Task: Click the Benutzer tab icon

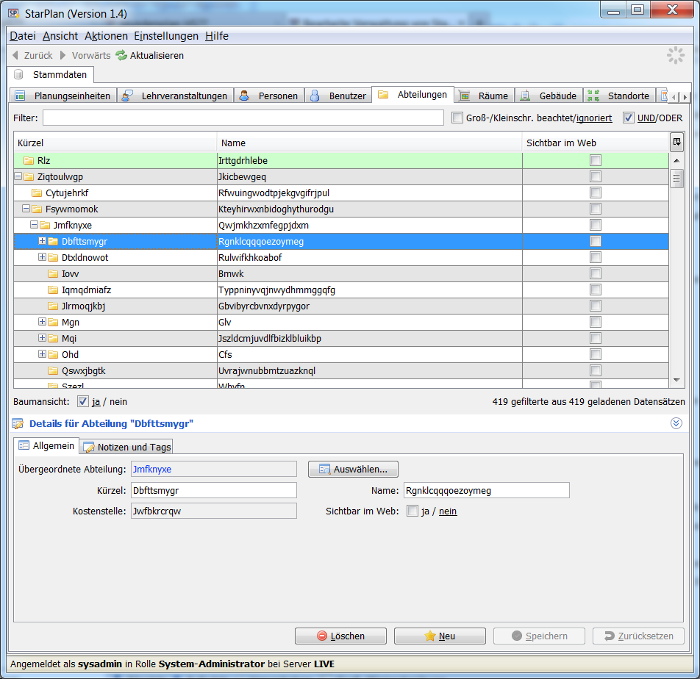Action: 315,96
